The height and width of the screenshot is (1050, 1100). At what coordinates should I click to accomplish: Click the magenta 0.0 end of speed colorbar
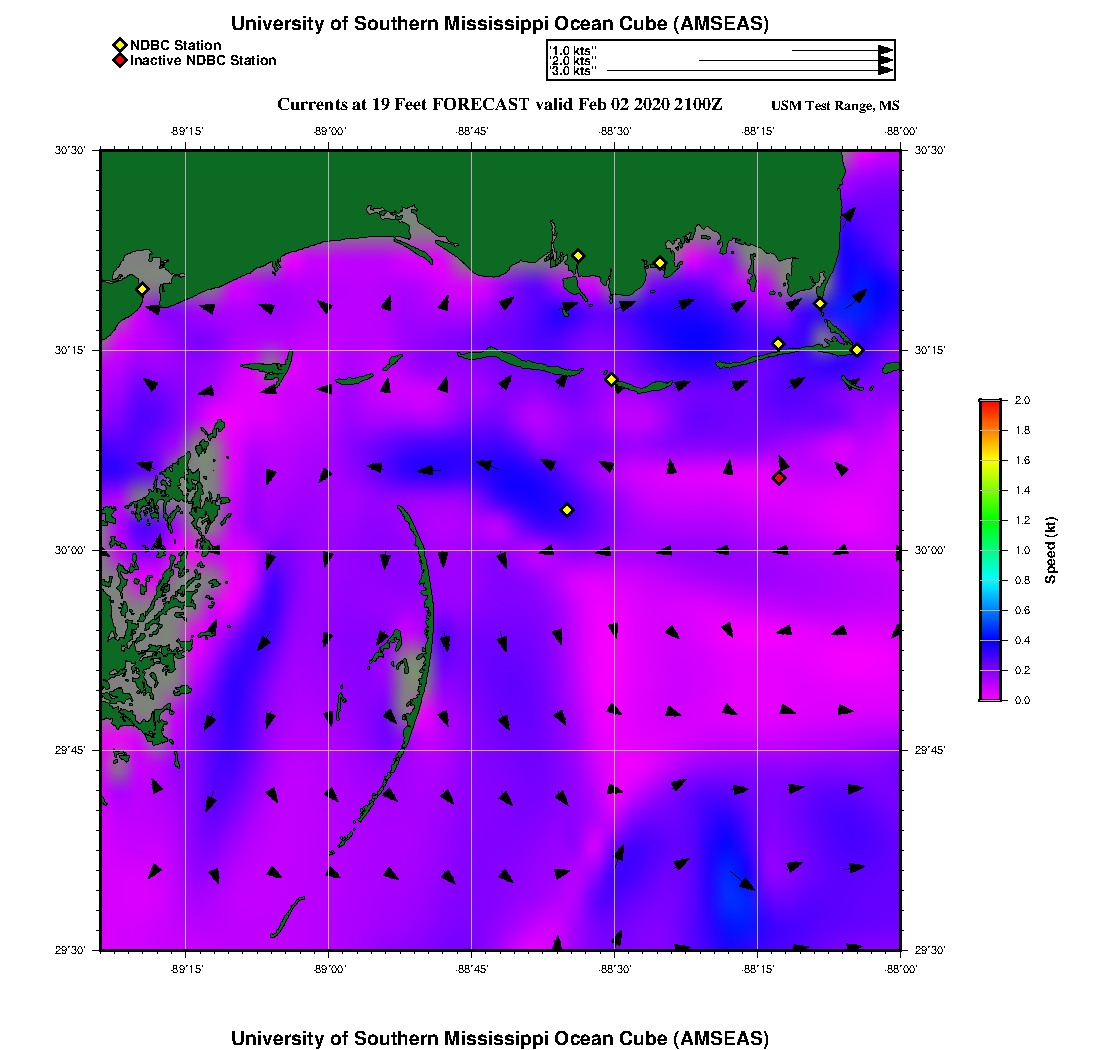tap(989, 697)
